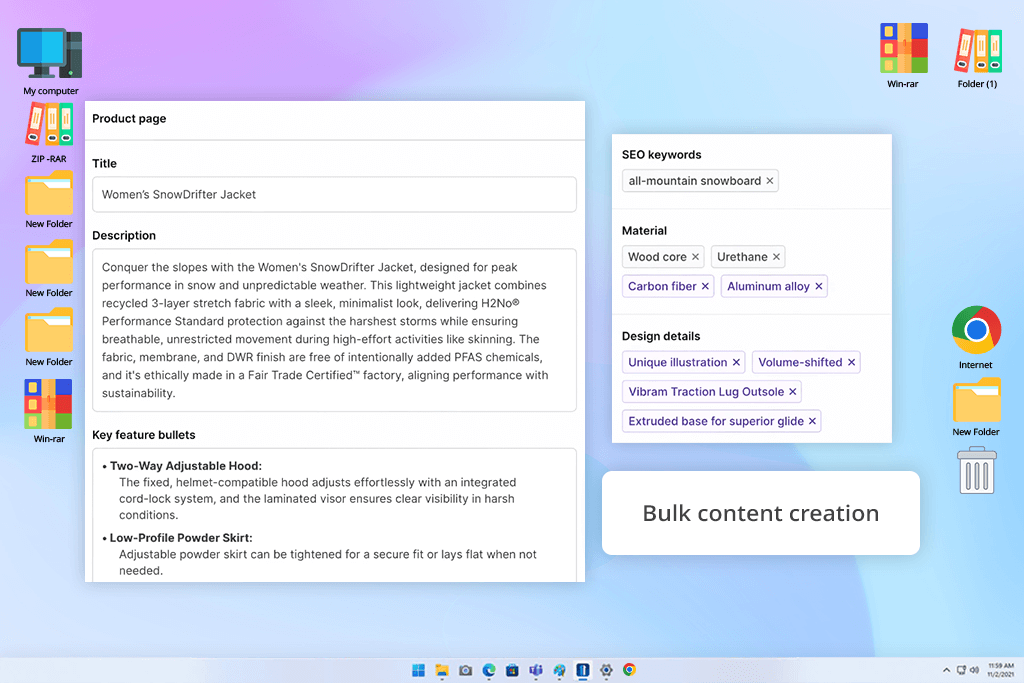The image size is (1024, 683).
Task: Open the network tray icon
Action: pos(961,670)
